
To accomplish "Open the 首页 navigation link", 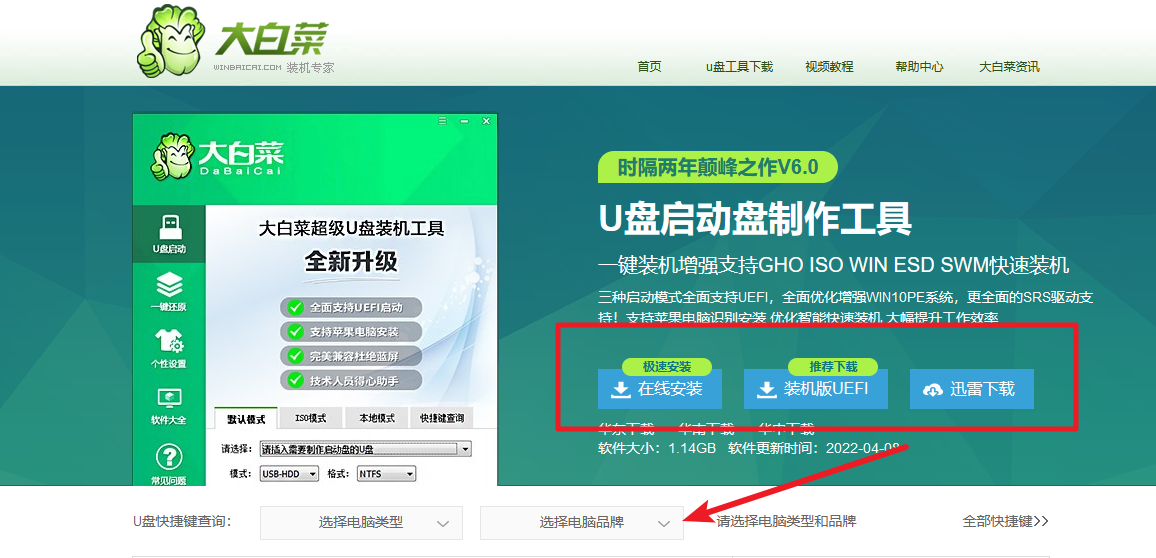I will (x=650, y=66).
